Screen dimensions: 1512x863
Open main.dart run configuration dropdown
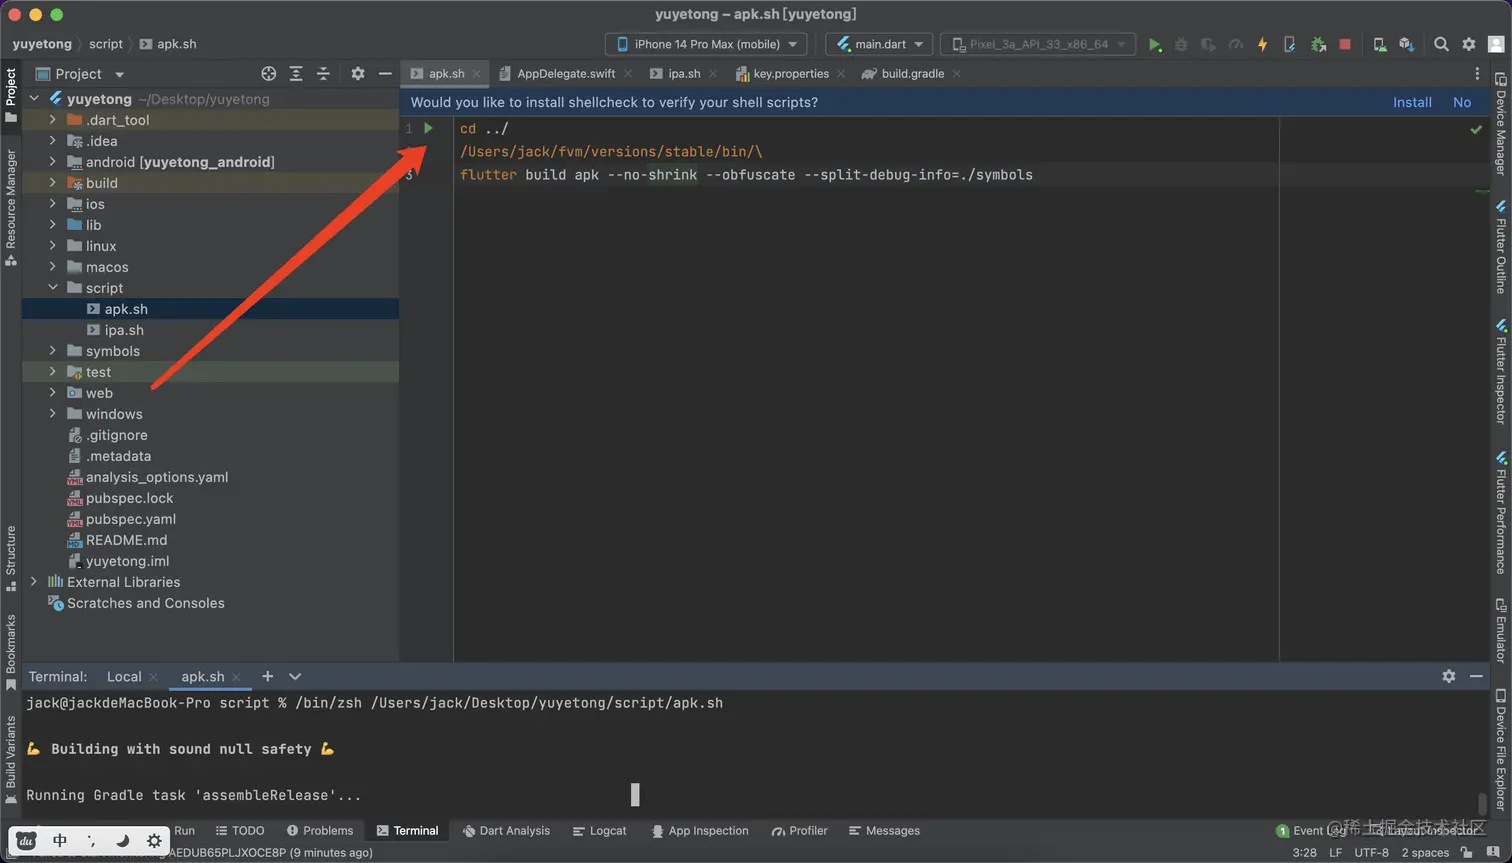tap(879, 44)
